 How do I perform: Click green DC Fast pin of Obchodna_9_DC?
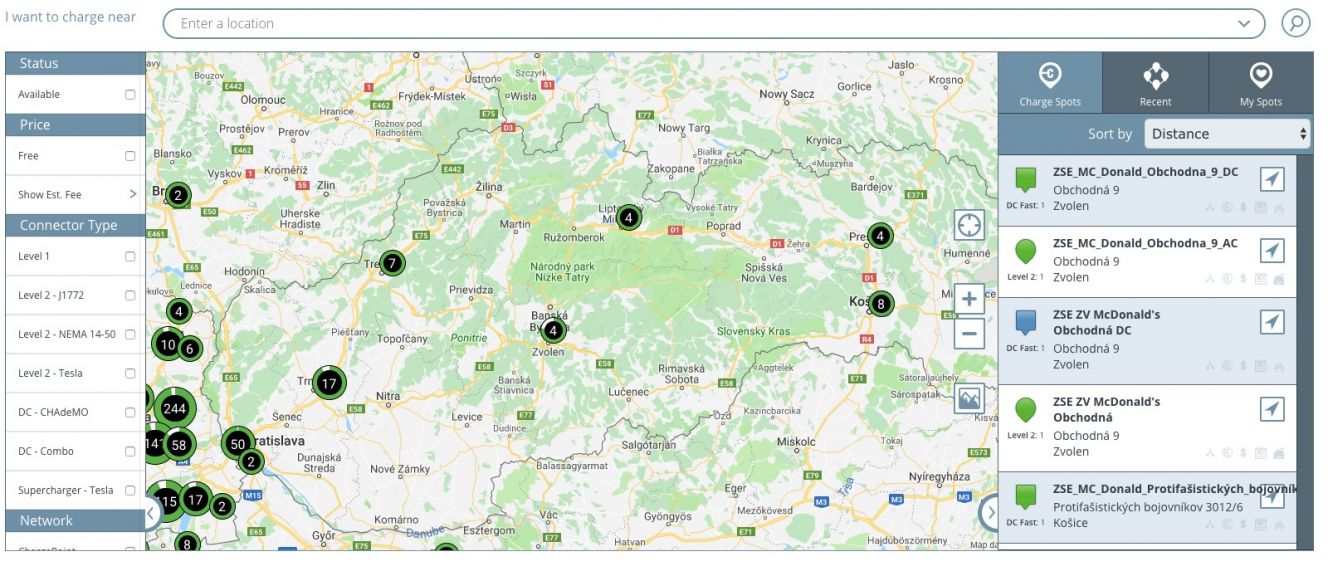coord(1025,180)
